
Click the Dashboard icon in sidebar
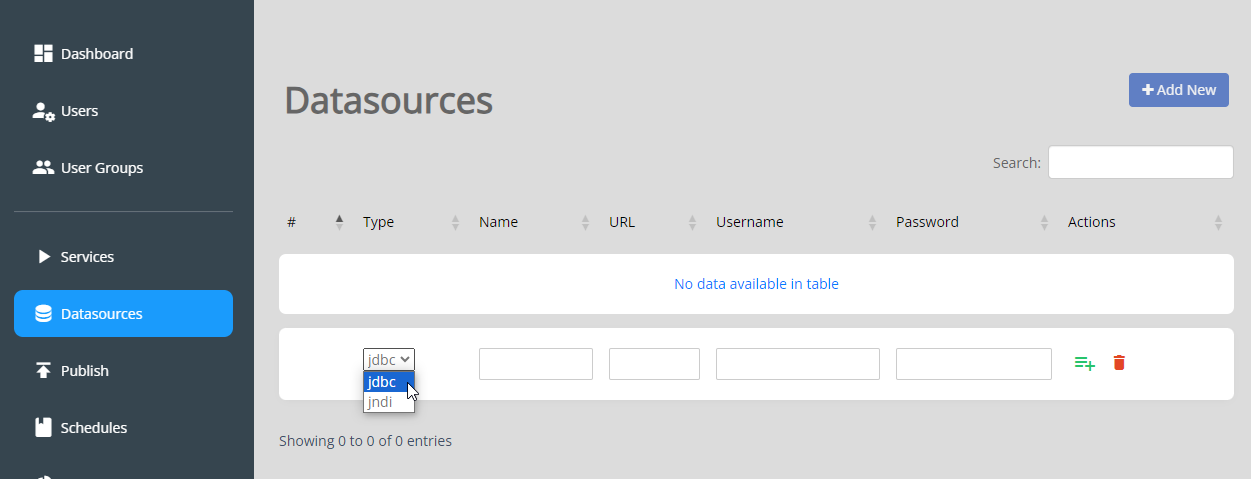pyautogui.click(x=43, y=53)
